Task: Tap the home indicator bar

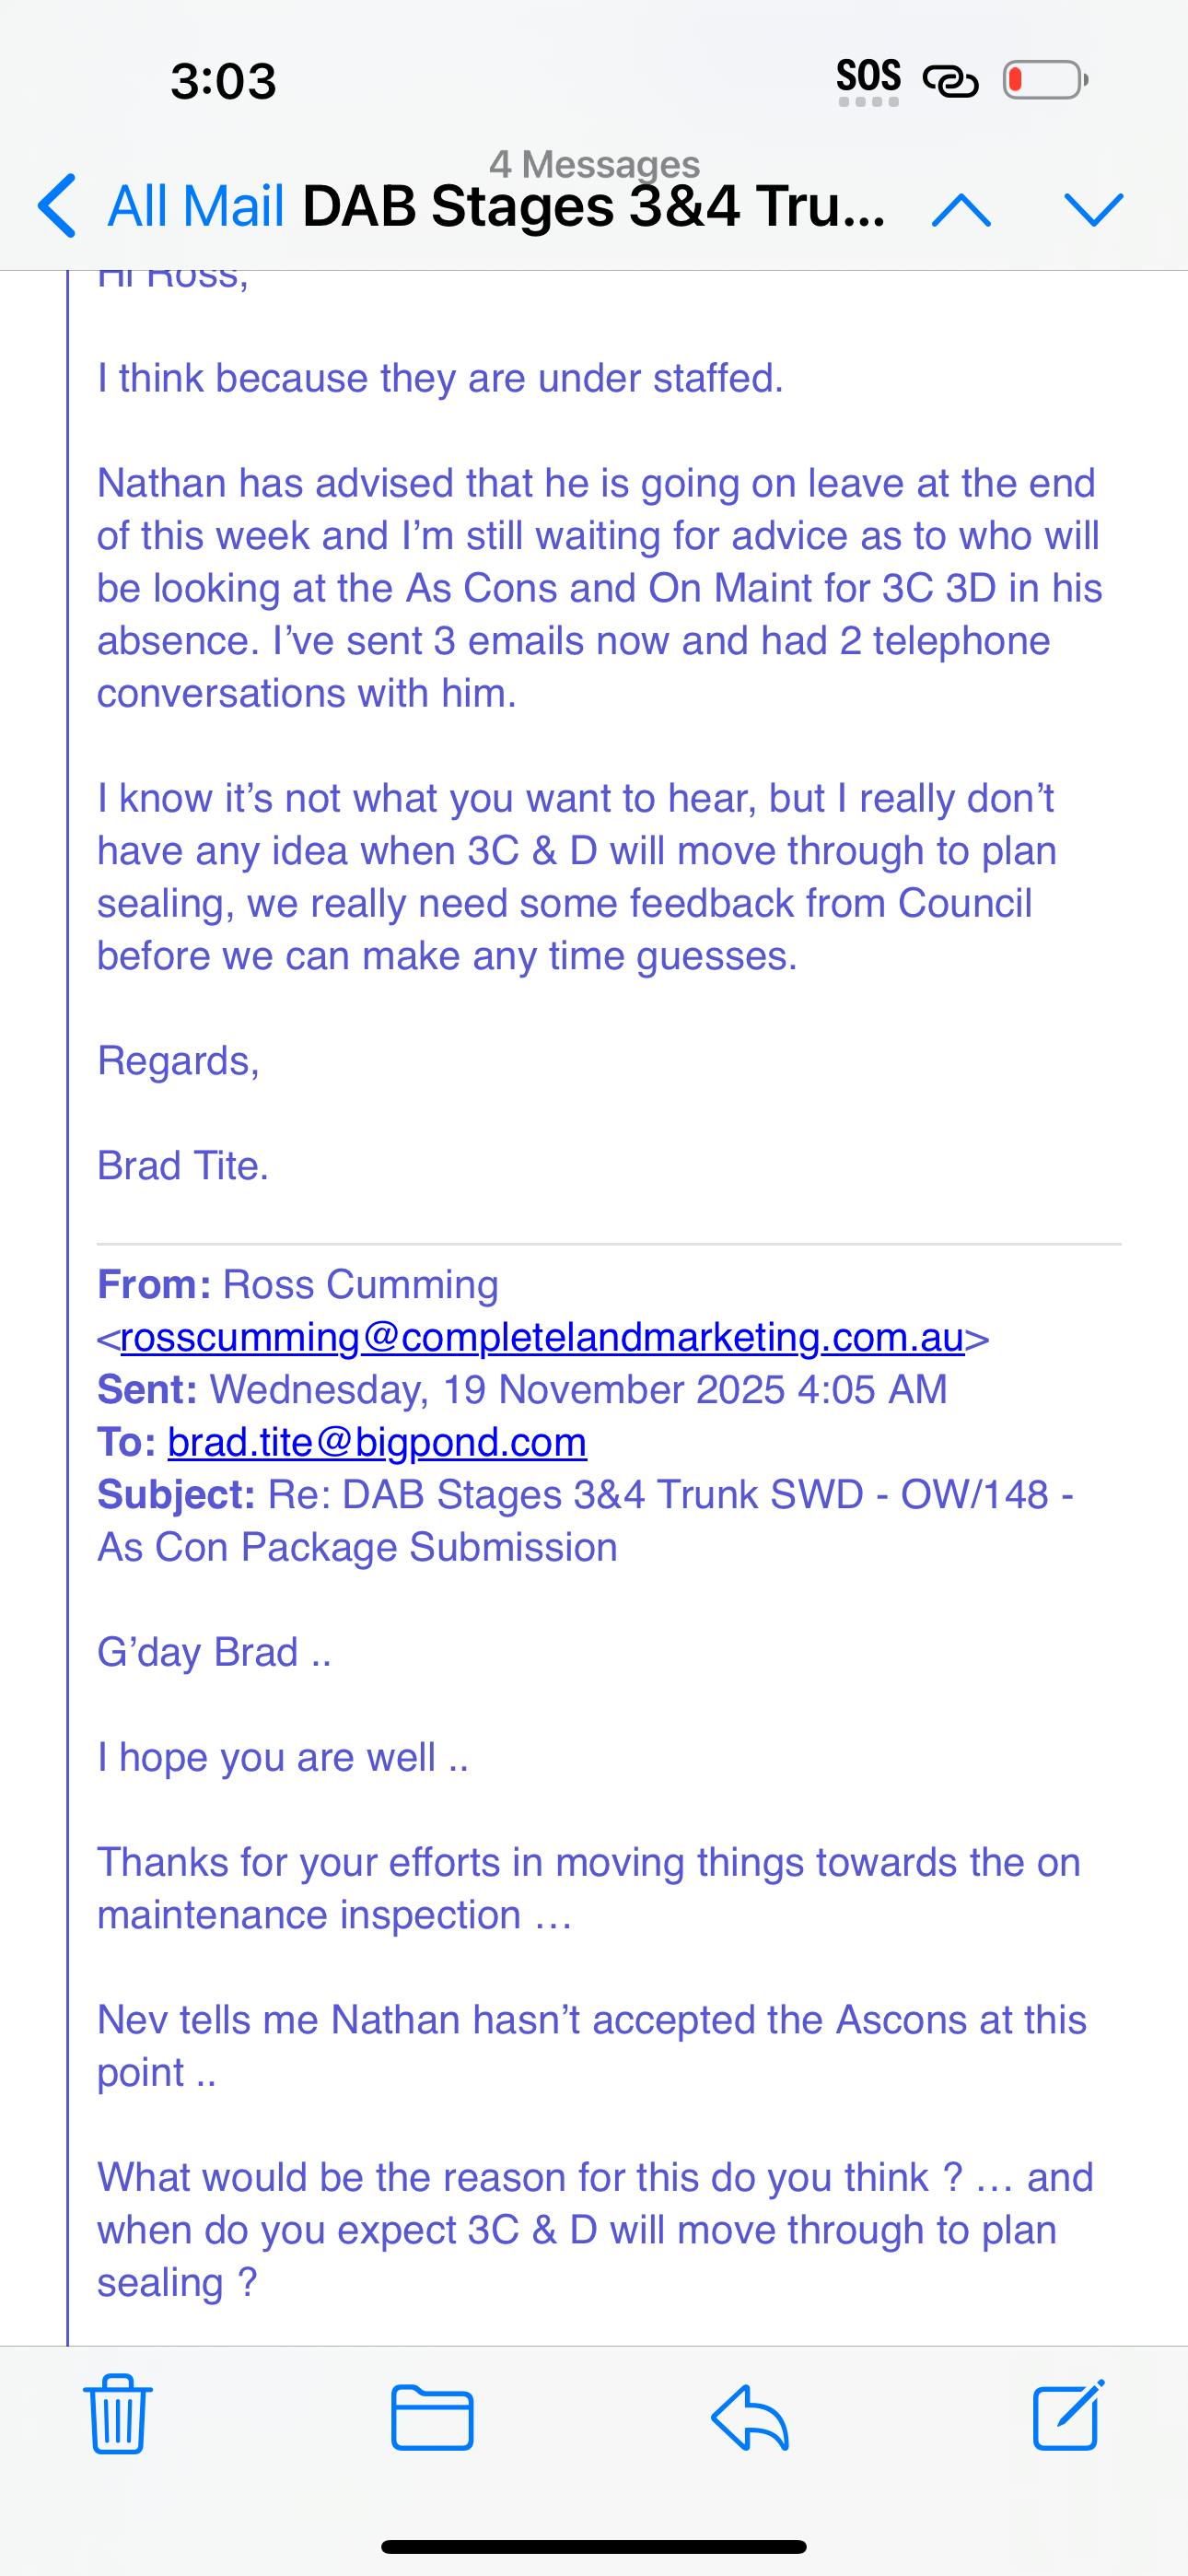Action: click(x=594, y=2546)
